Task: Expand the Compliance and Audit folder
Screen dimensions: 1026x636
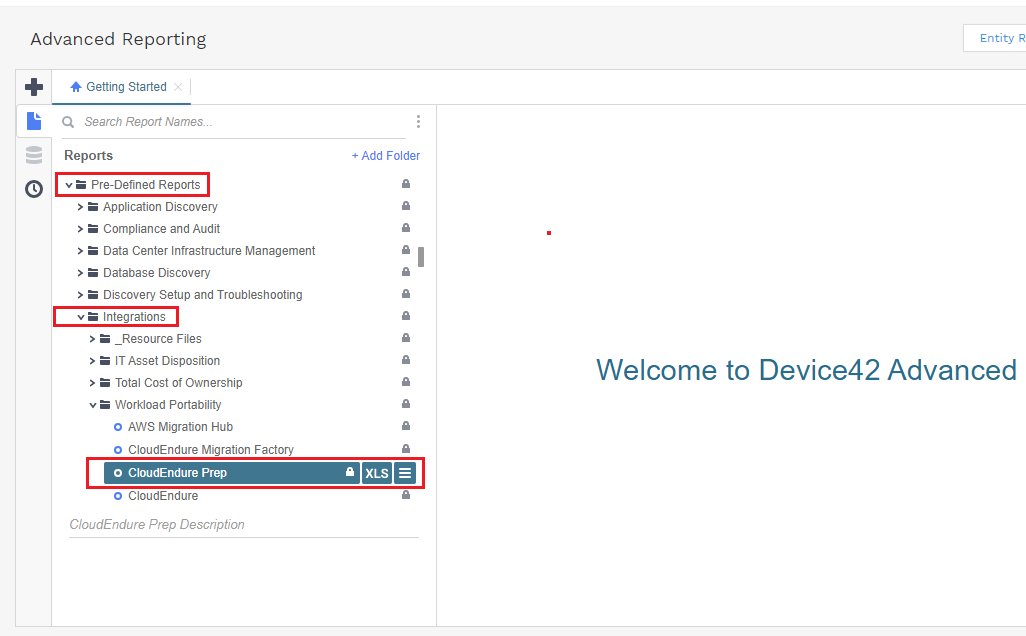Action: click(80, 229)
